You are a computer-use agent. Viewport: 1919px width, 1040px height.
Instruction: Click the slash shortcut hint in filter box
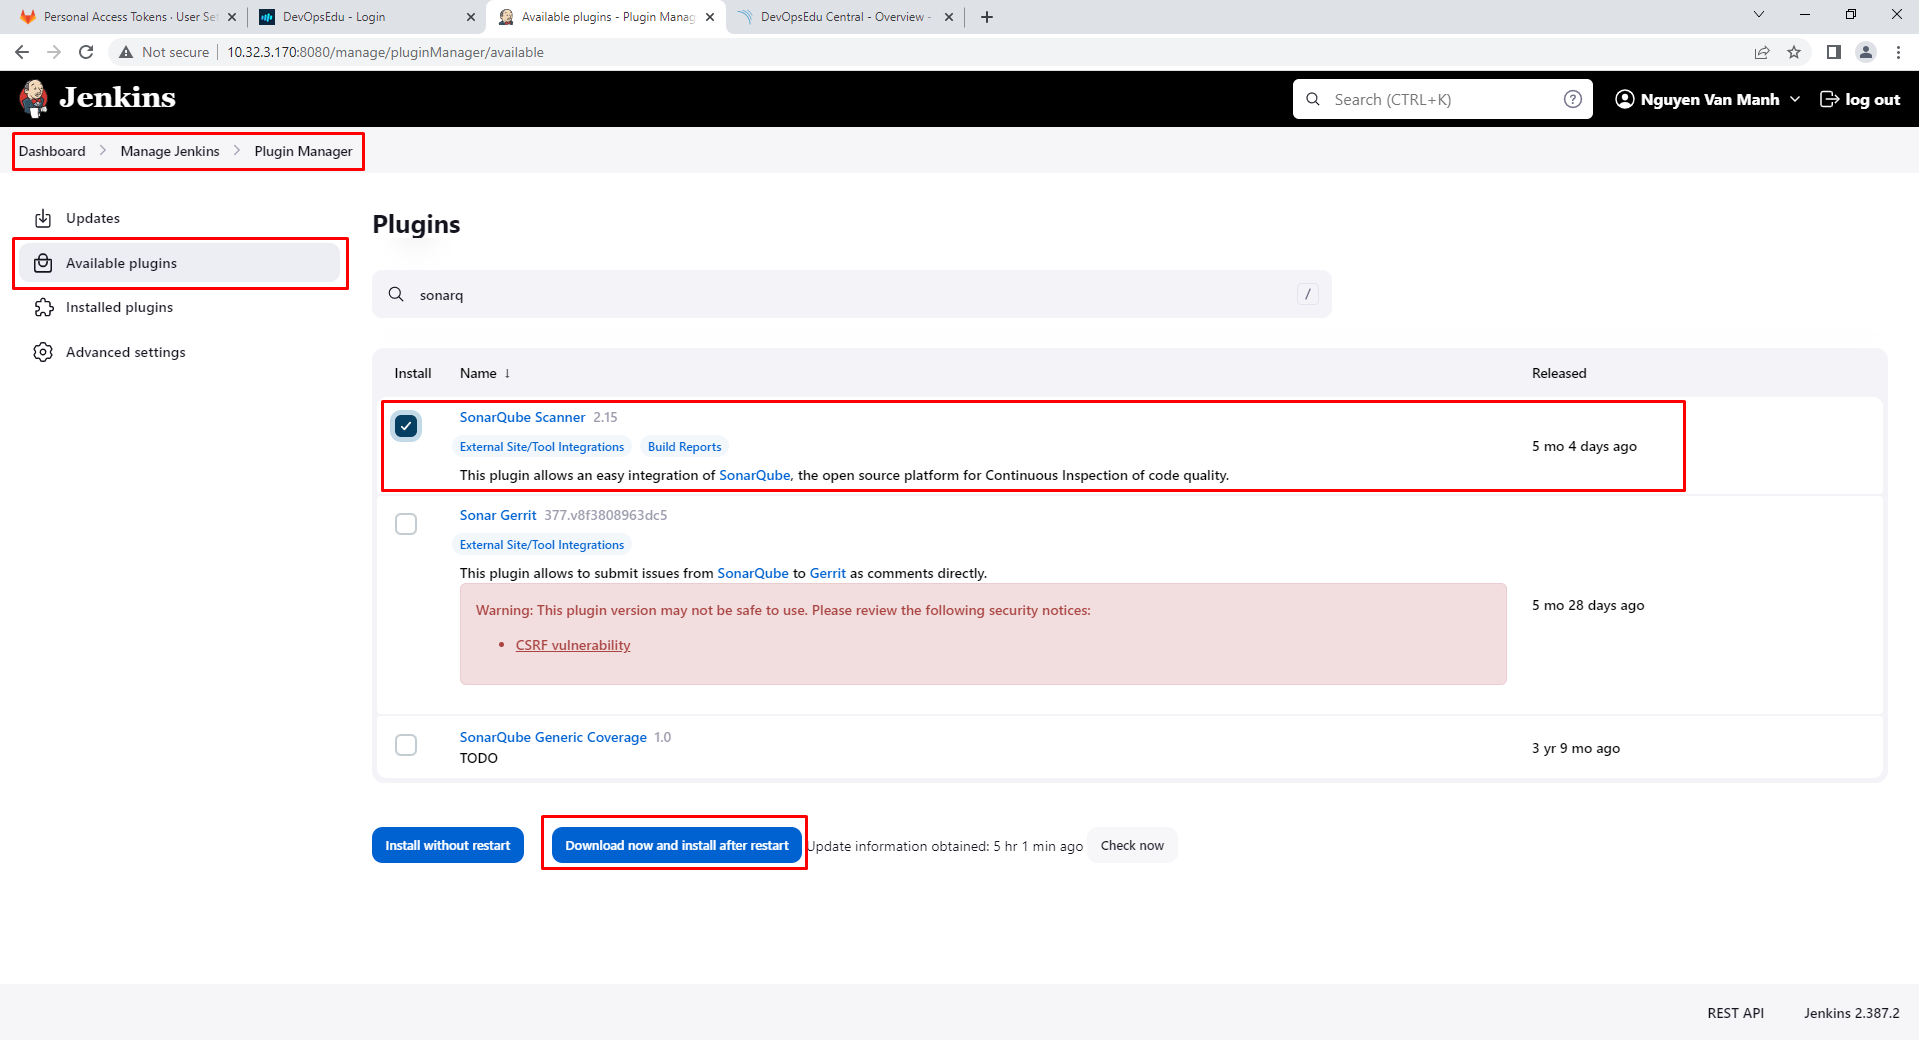(x=1307, y=294)
